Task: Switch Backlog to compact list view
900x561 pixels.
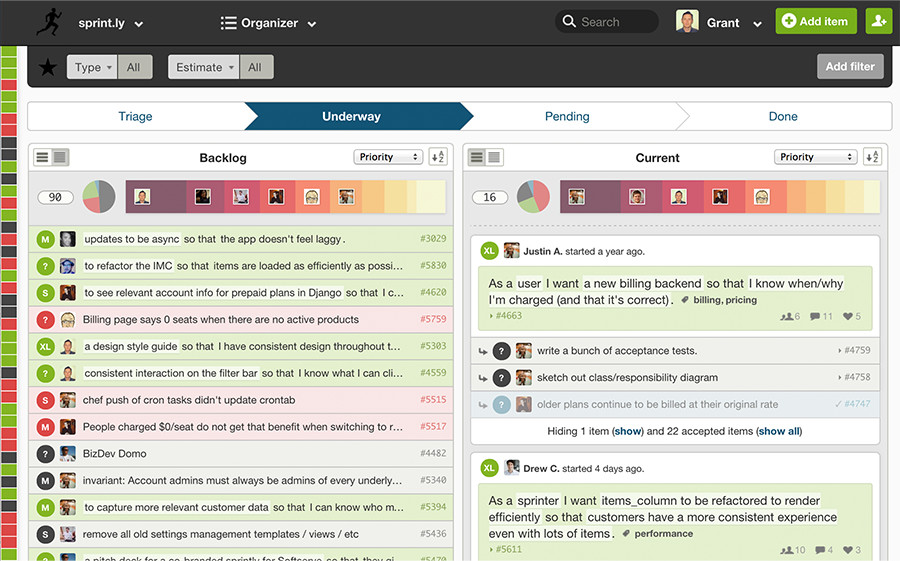Action: tap(42, 157)
